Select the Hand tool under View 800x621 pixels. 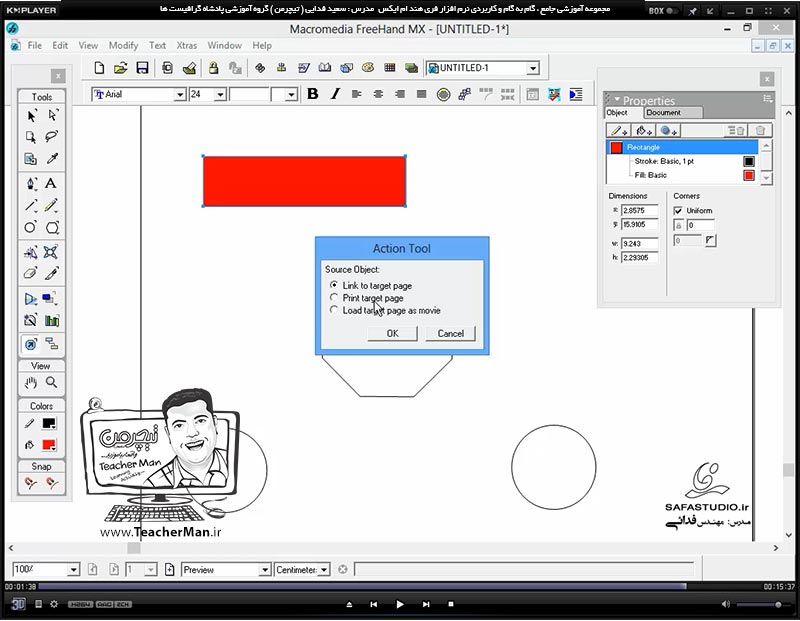[x=31, y=382]
